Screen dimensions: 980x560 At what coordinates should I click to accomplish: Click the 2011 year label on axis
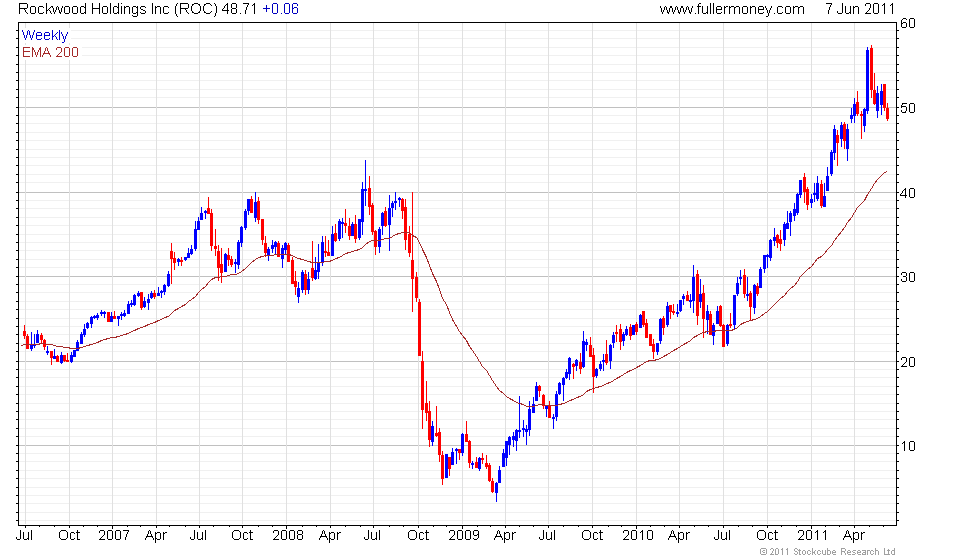pos(812,536)
